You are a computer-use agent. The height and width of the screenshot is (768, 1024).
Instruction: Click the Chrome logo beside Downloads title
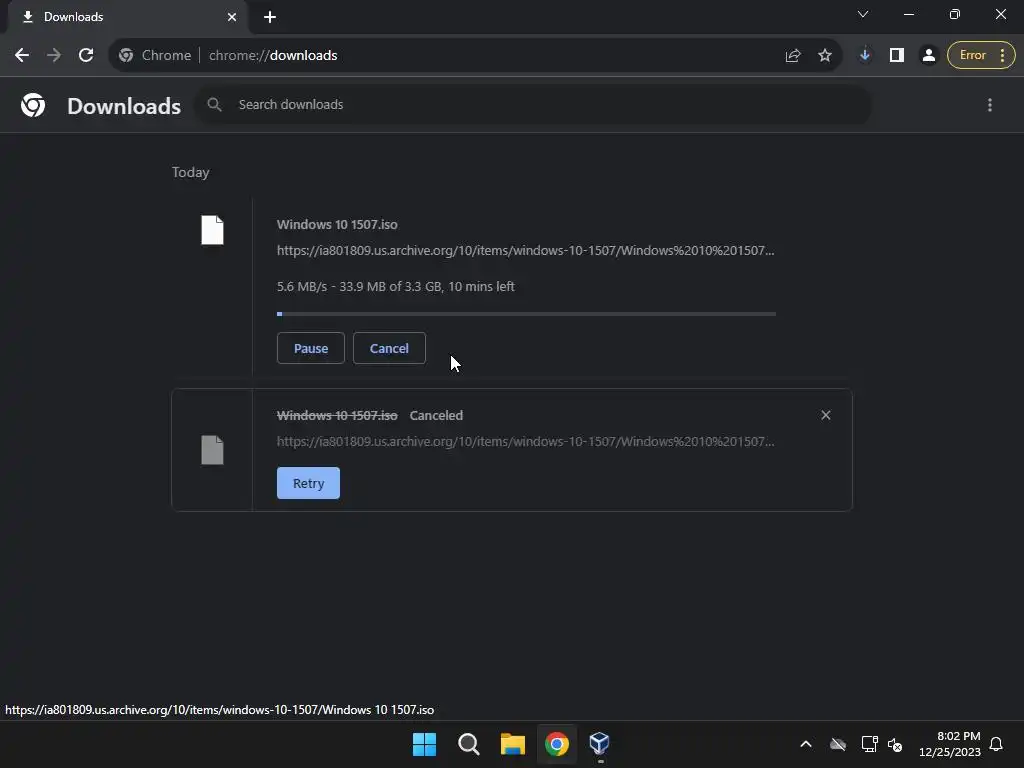pos(33,105)
